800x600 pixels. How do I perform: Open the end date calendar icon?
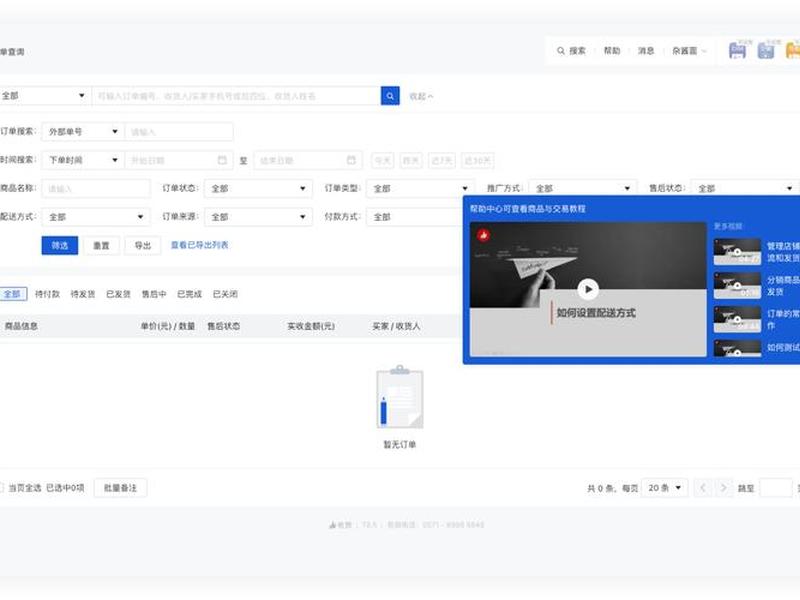351,160
